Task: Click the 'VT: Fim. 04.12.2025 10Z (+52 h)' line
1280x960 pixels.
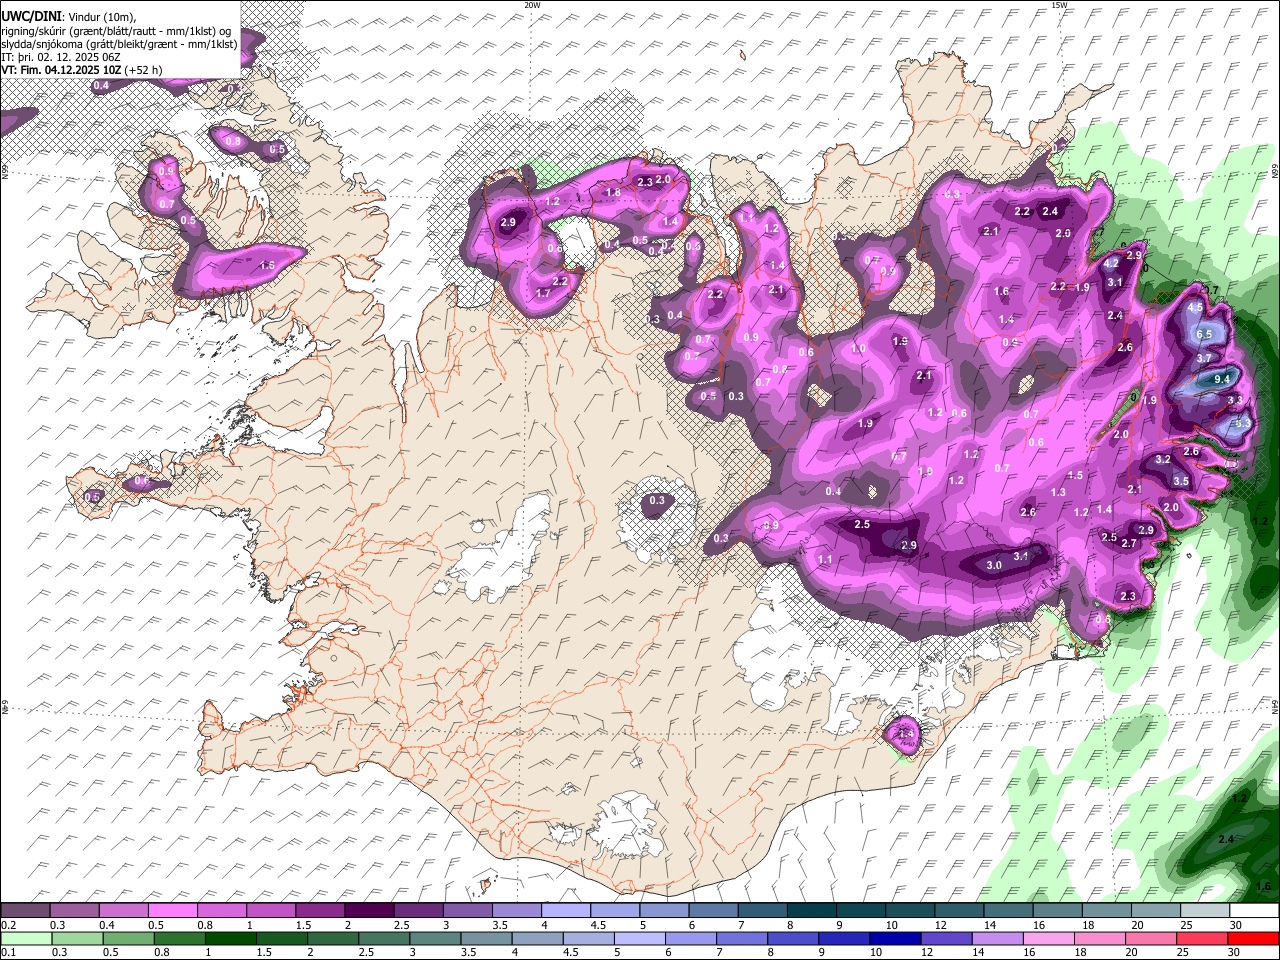Action: (x=82, y=70)
